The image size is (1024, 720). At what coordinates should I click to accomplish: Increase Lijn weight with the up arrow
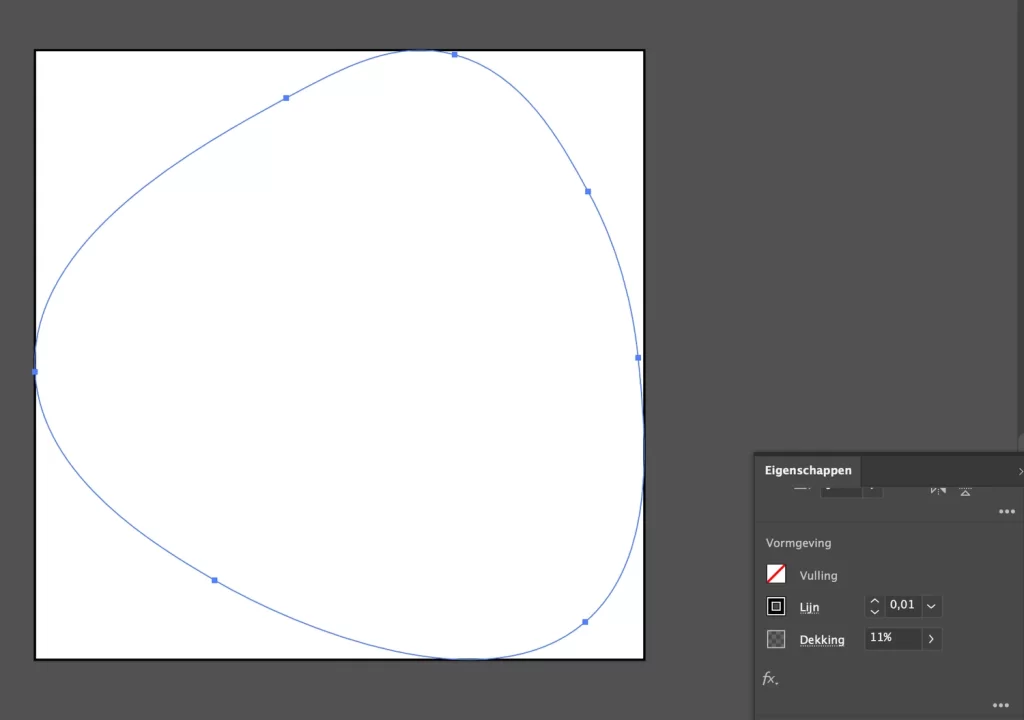tap(875, 600)
